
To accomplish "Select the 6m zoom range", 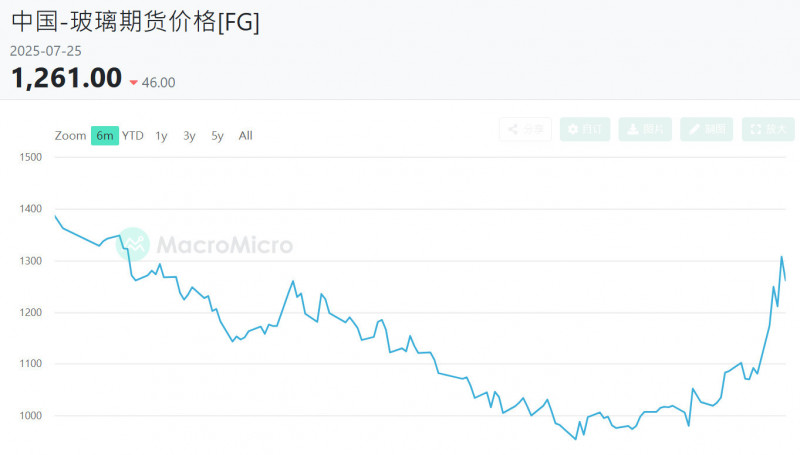I will tap(105, 136).
